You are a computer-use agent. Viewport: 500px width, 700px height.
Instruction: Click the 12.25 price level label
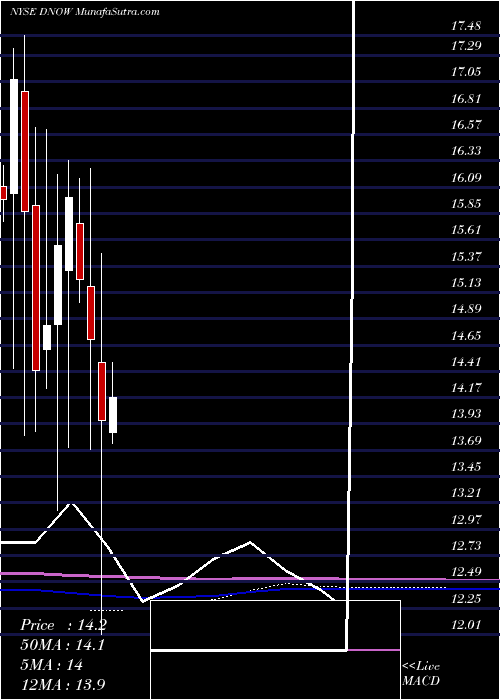466,598
